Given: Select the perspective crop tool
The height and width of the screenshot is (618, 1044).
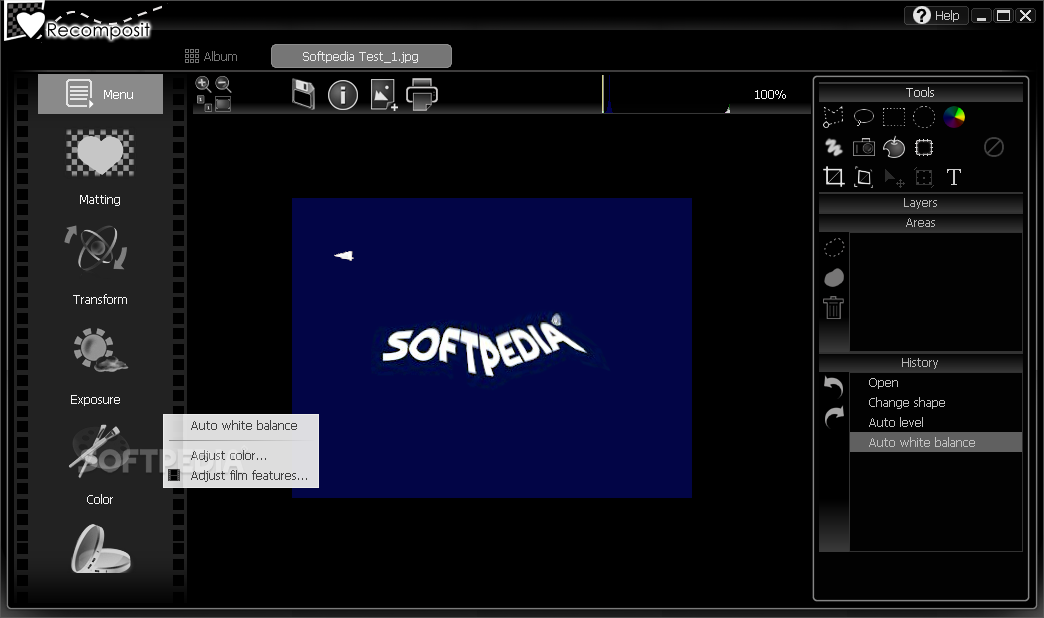Looking at the screenshot, I should tap(864, 177).
